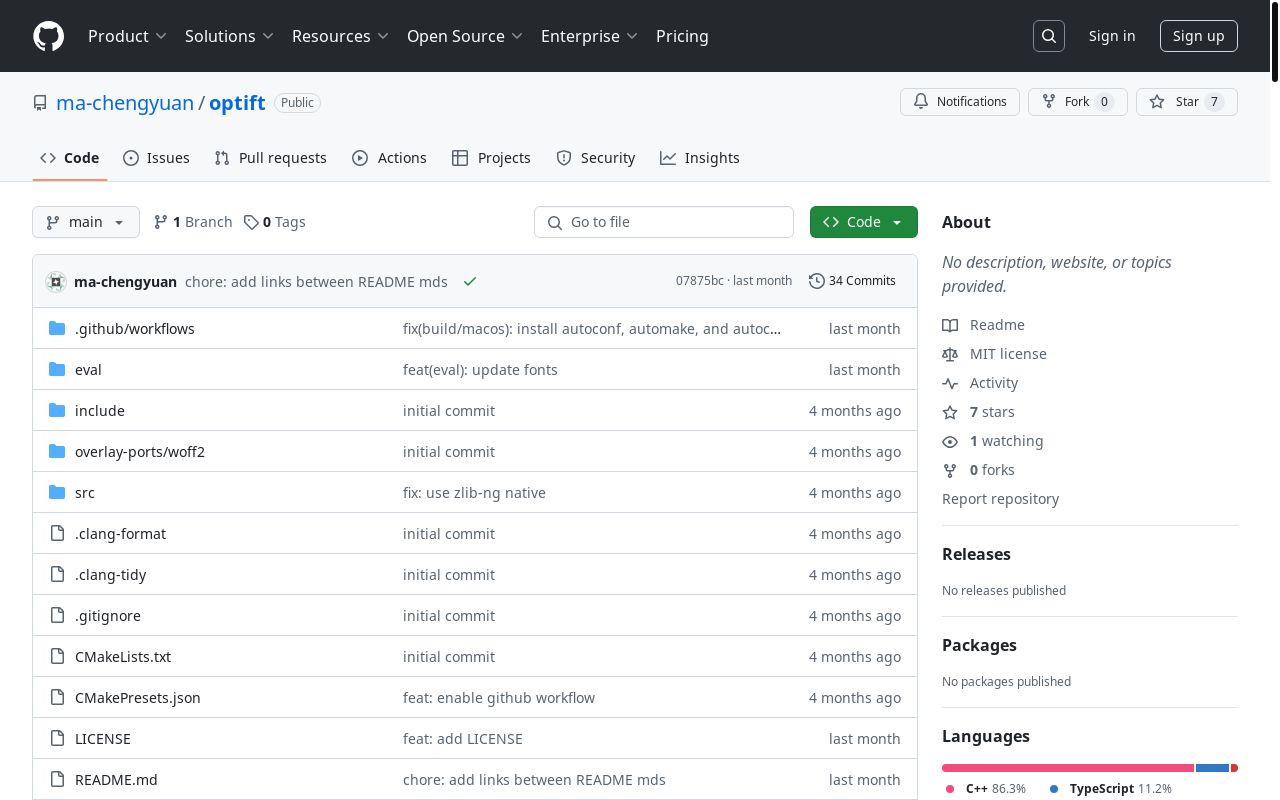Click the C++ segment of languages bar
The height and width of the screenshot is (800, 1280).
1067,768
